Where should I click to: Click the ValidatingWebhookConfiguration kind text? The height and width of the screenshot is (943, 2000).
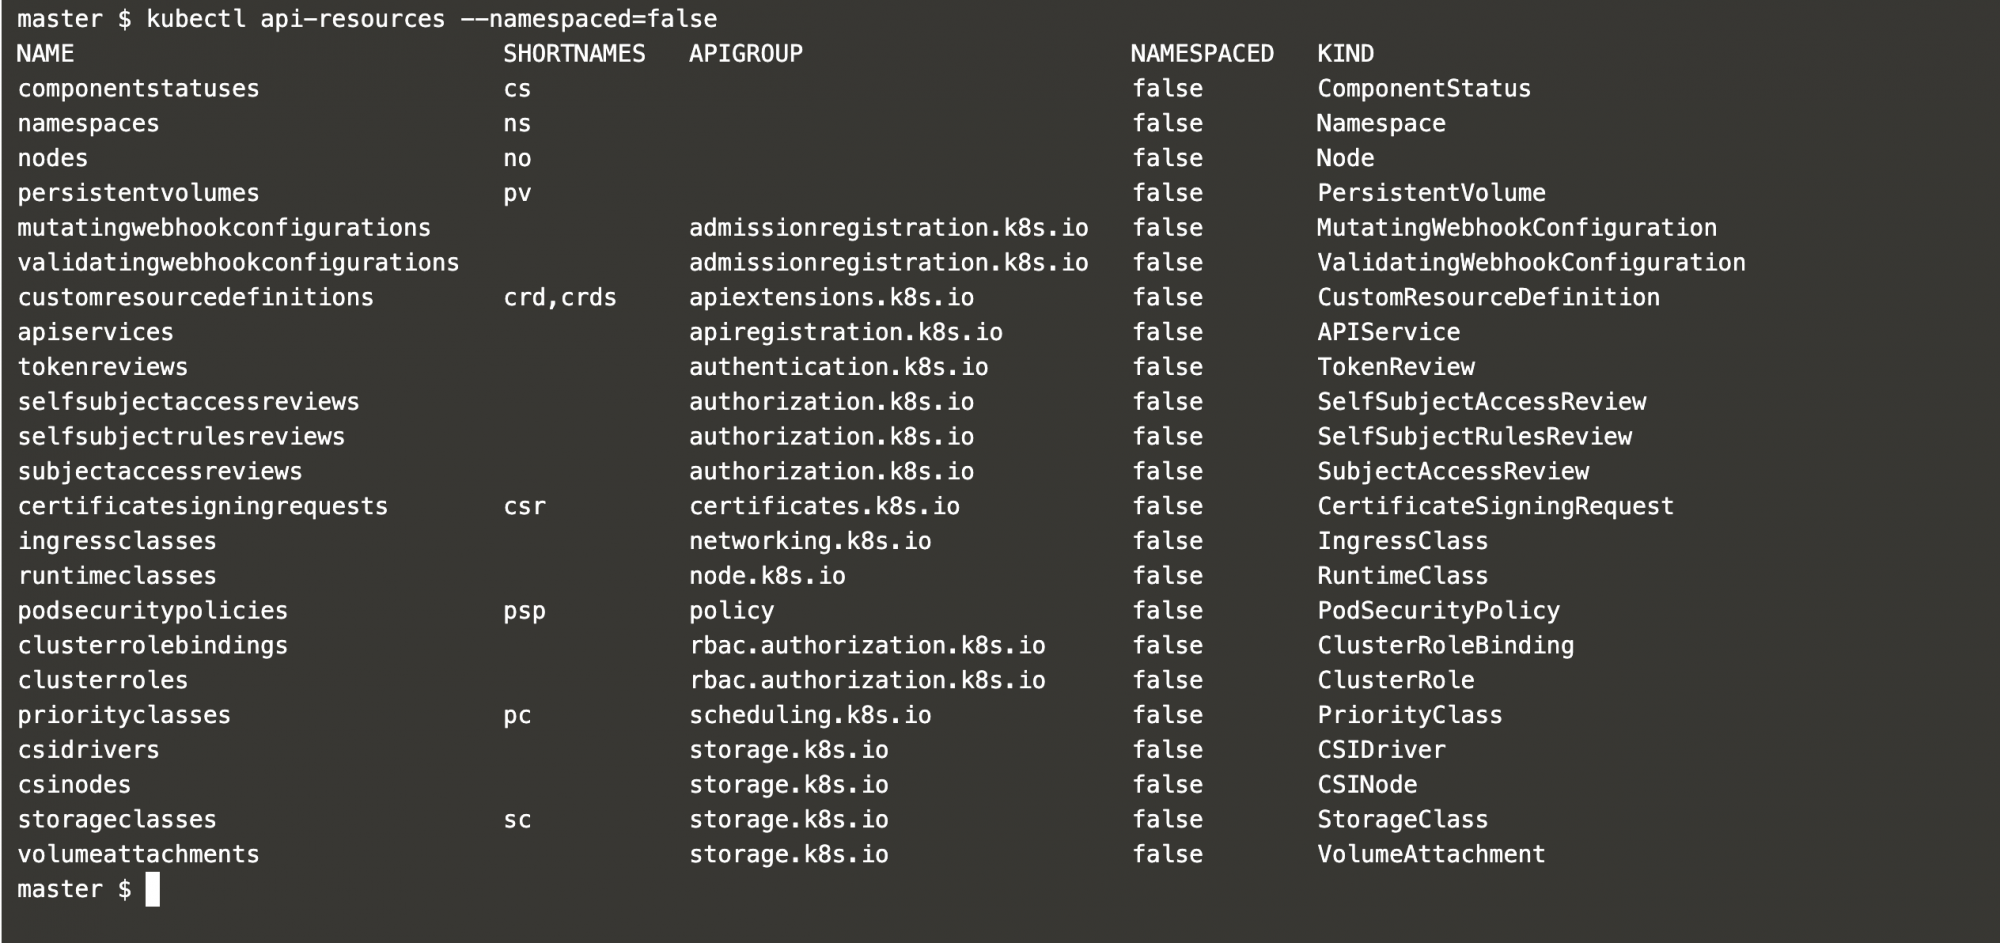tap(1531, 263)
